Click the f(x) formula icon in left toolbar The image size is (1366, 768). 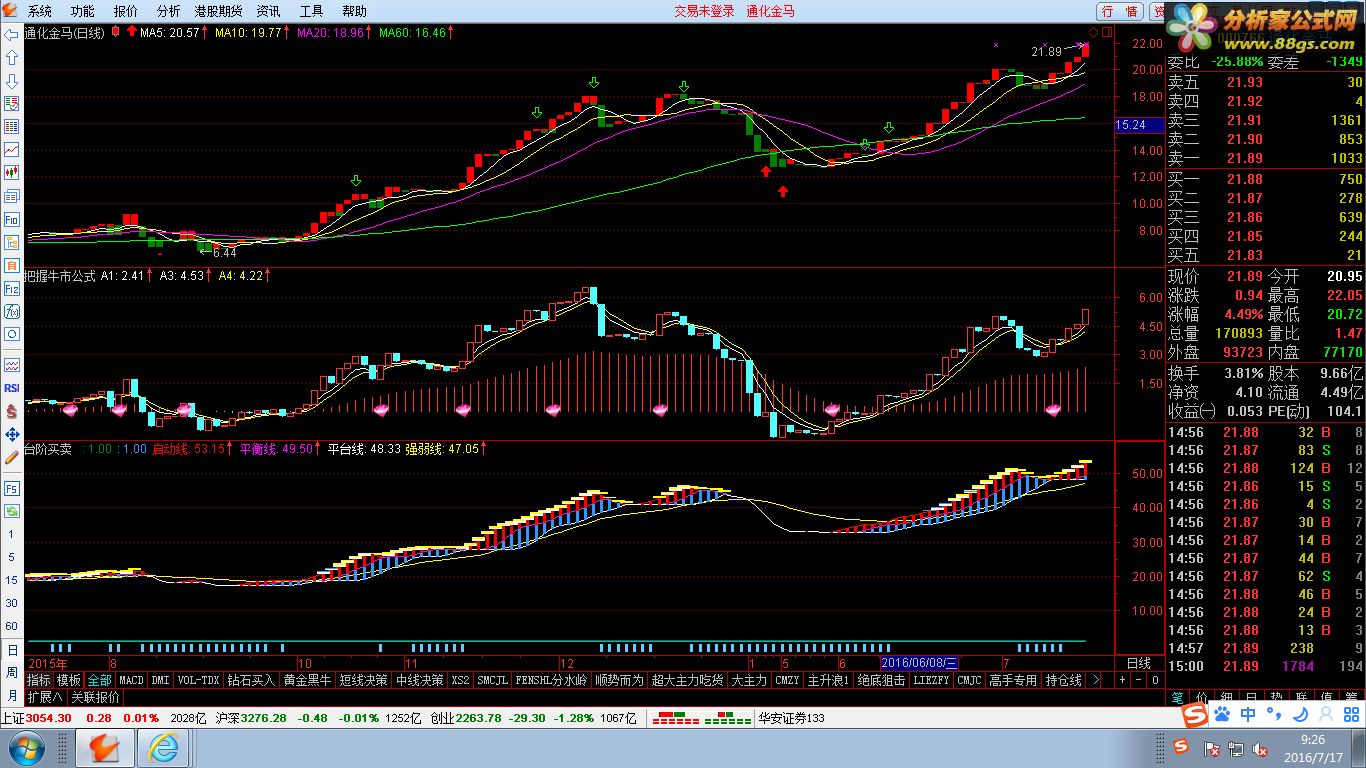click(12, 311)
